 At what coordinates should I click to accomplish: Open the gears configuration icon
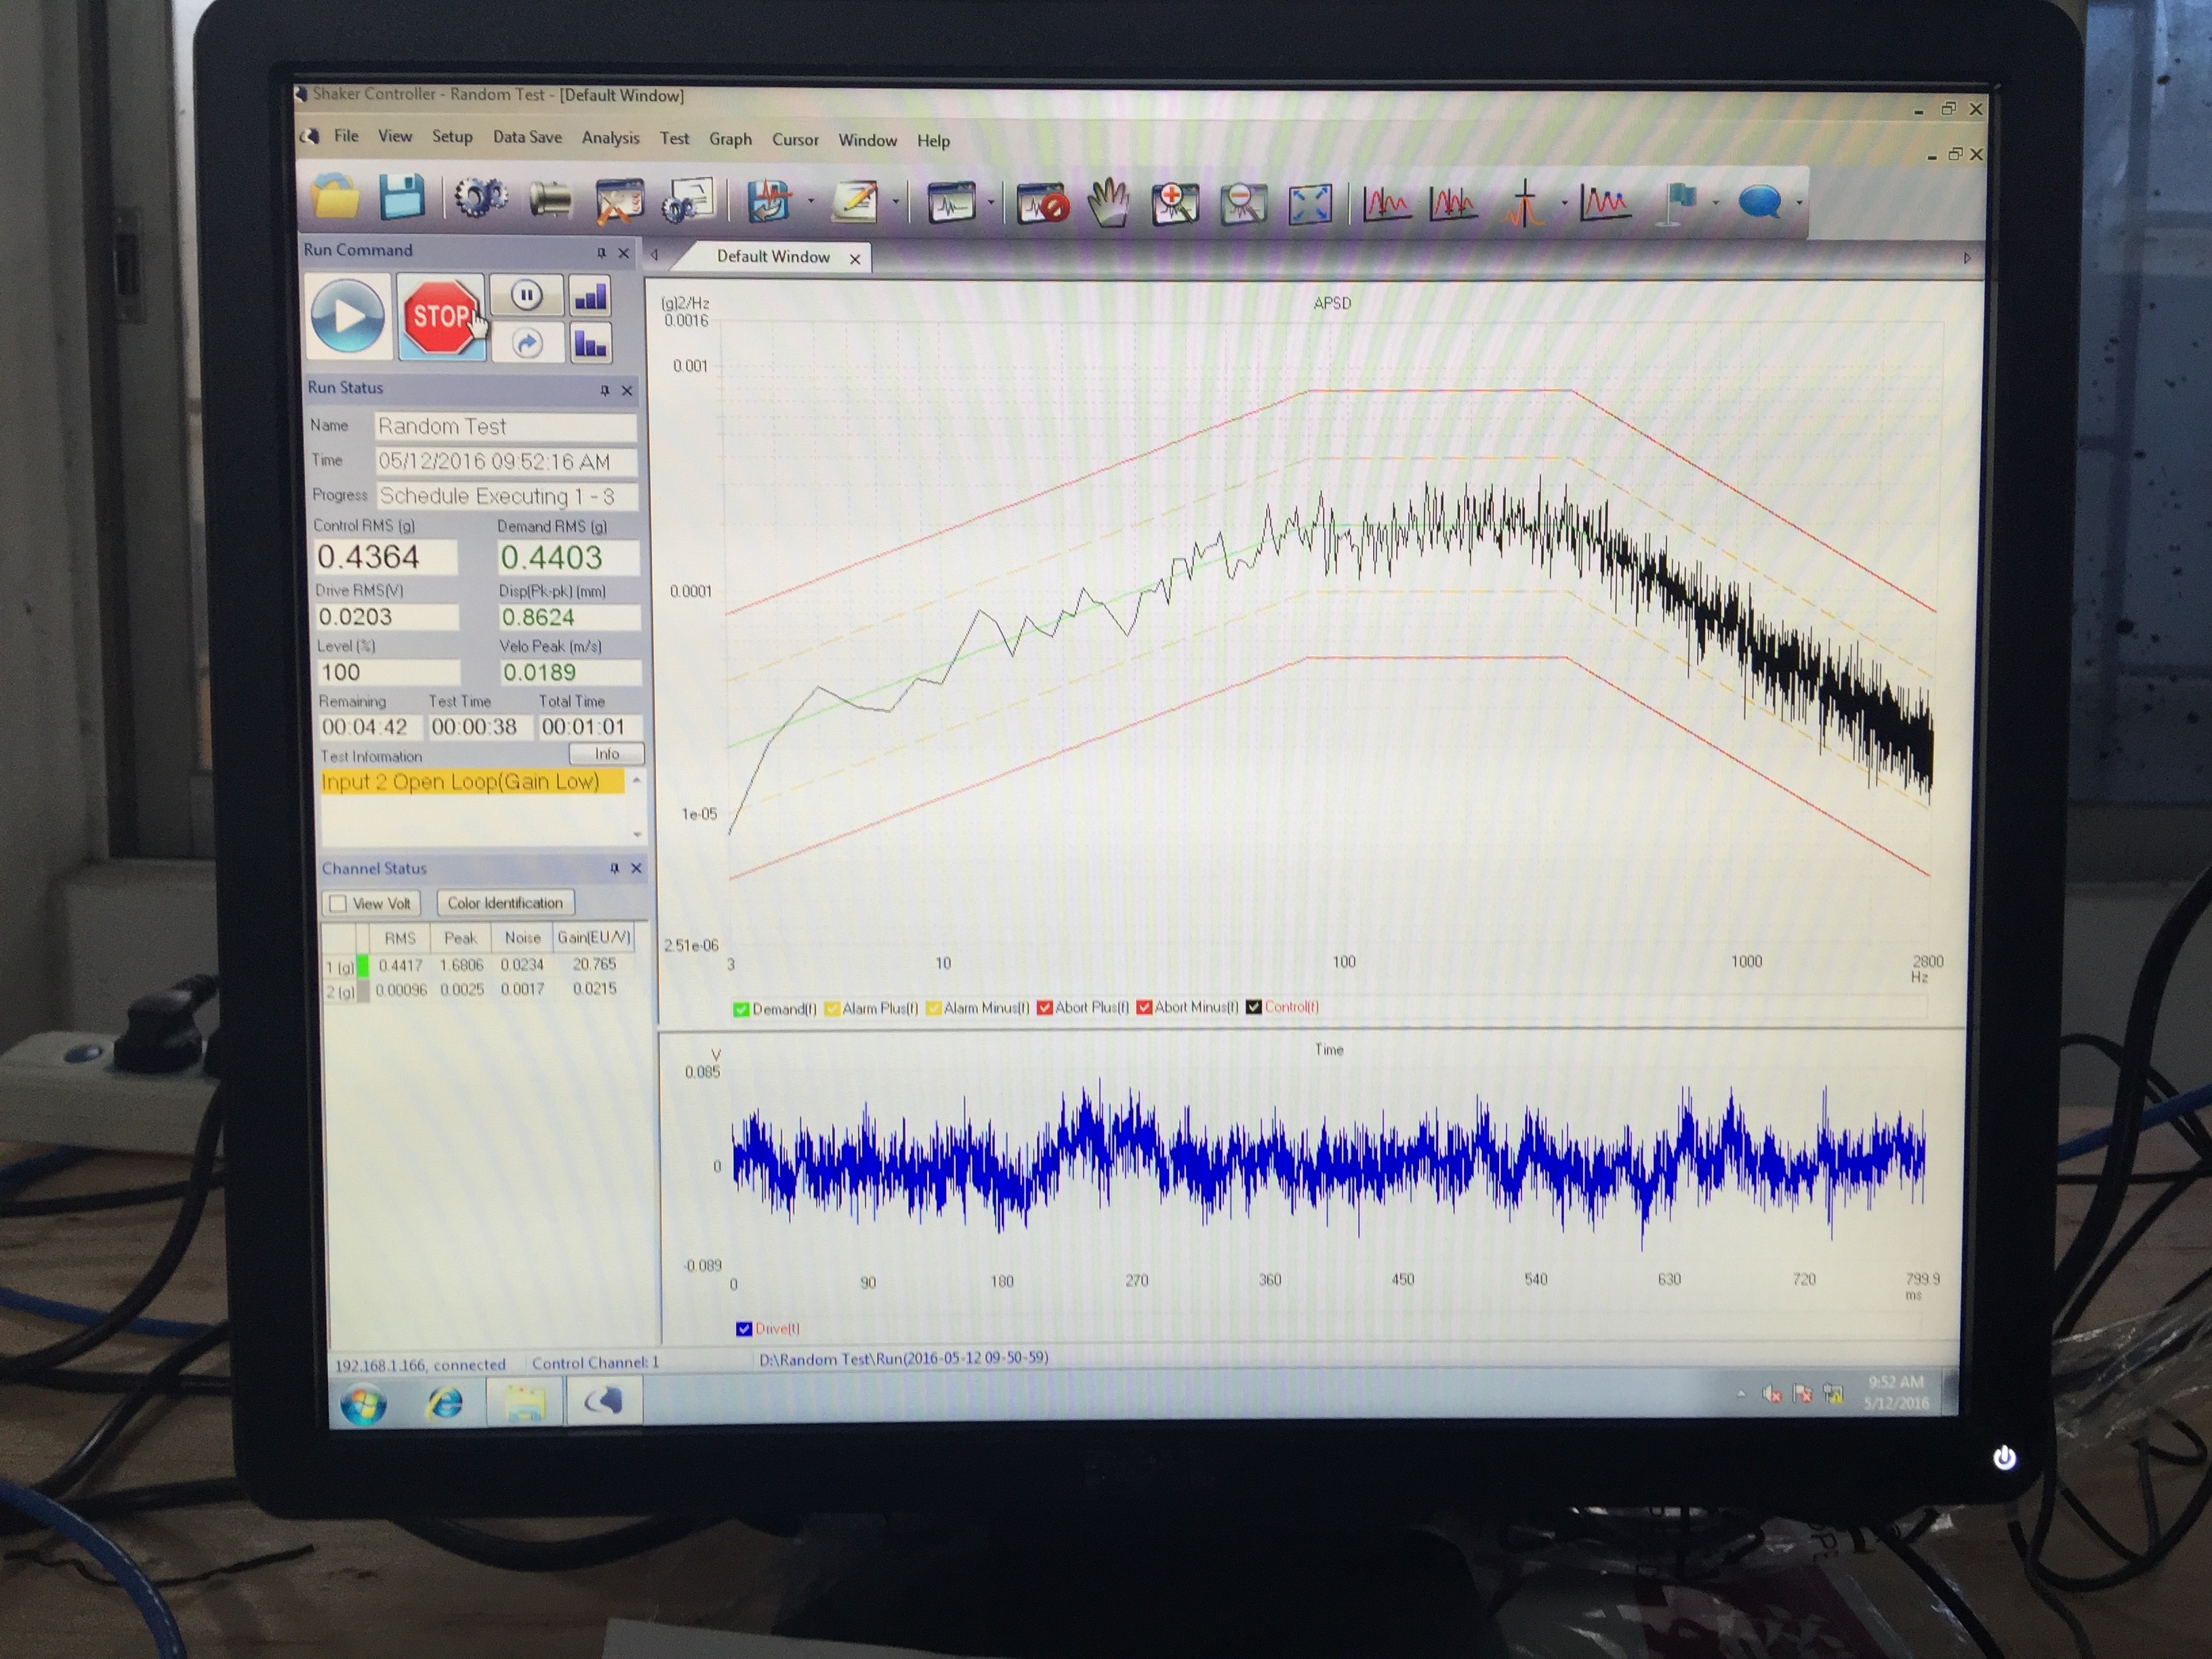(480, 198)
